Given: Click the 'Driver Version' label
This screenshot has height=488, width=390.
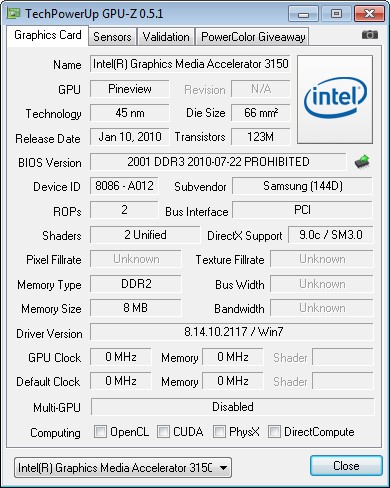Looking at the screenshot, I should coord(49,334).
